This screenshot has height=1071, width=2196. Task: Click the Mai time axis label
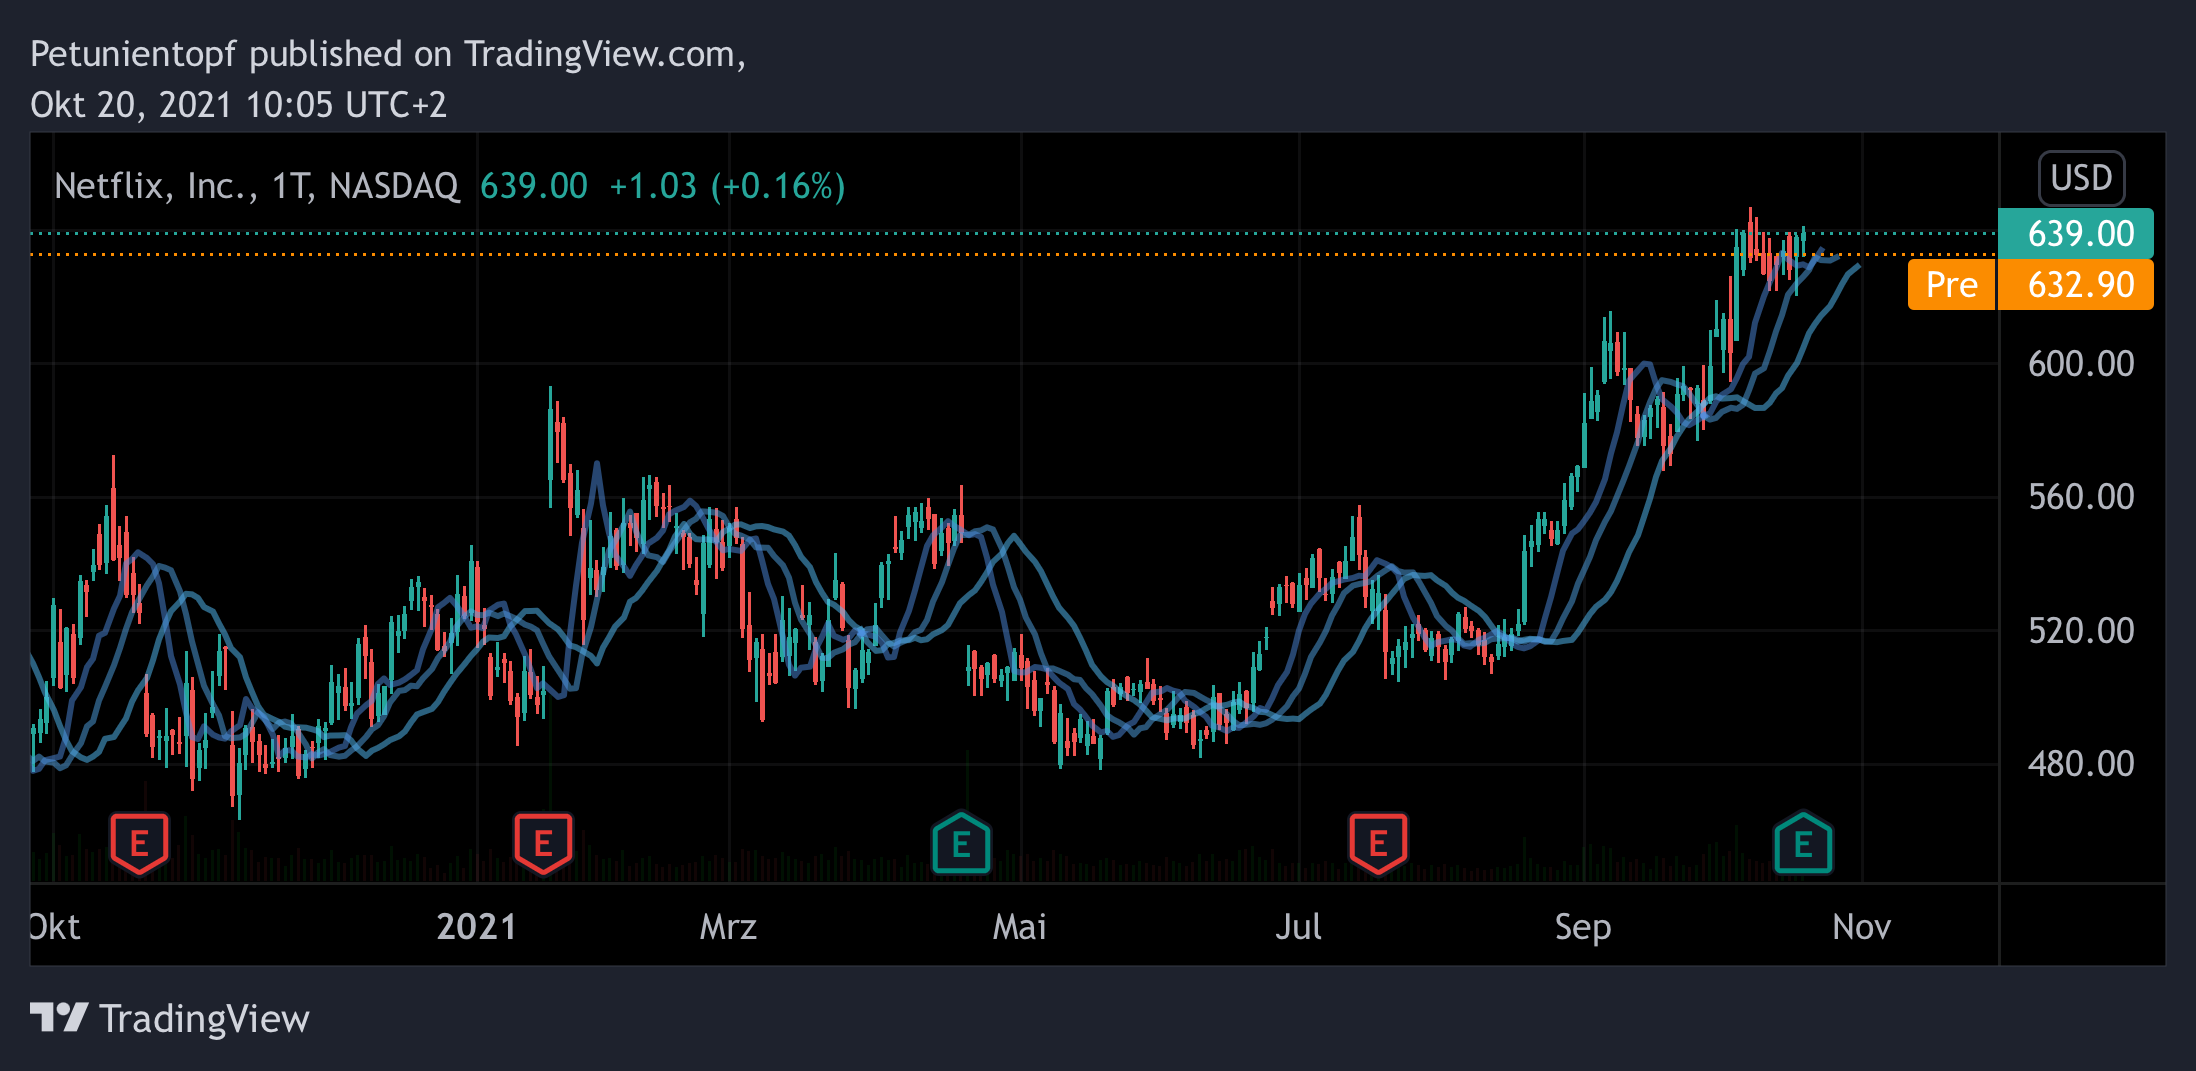(x=1019, y=927)
